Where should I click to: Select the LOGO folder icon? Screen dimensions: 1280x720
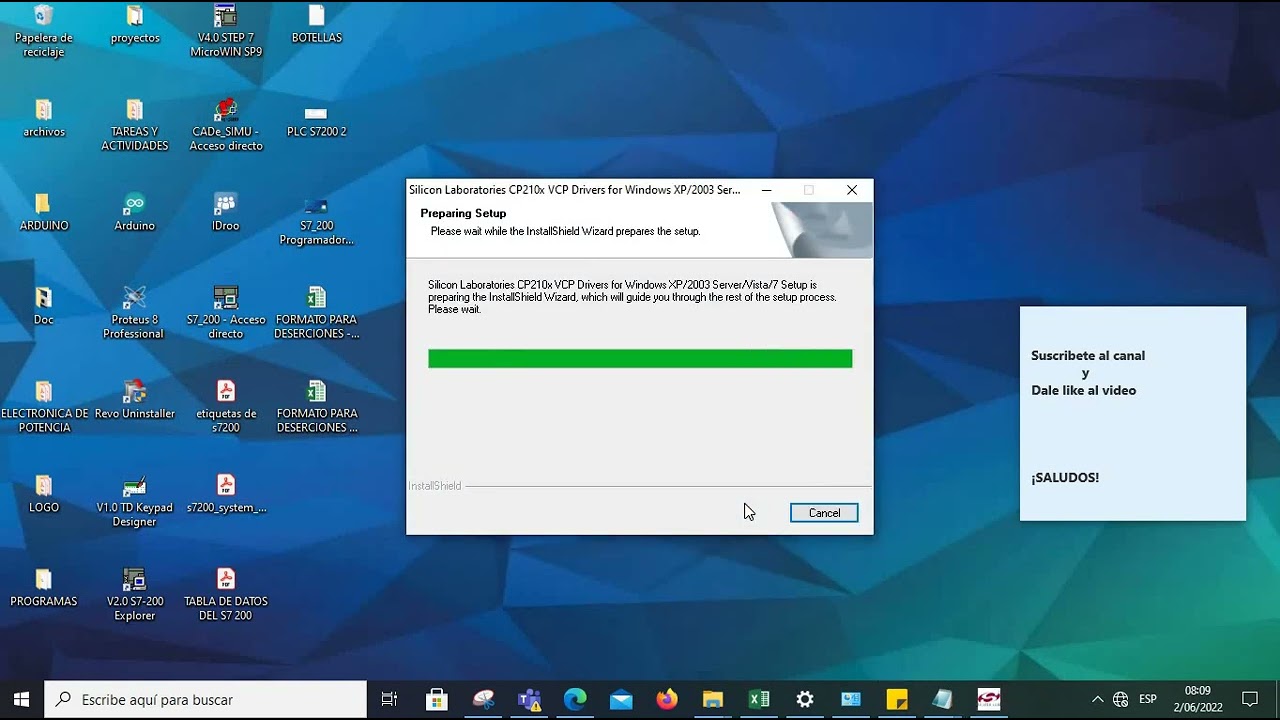point(44,494)
